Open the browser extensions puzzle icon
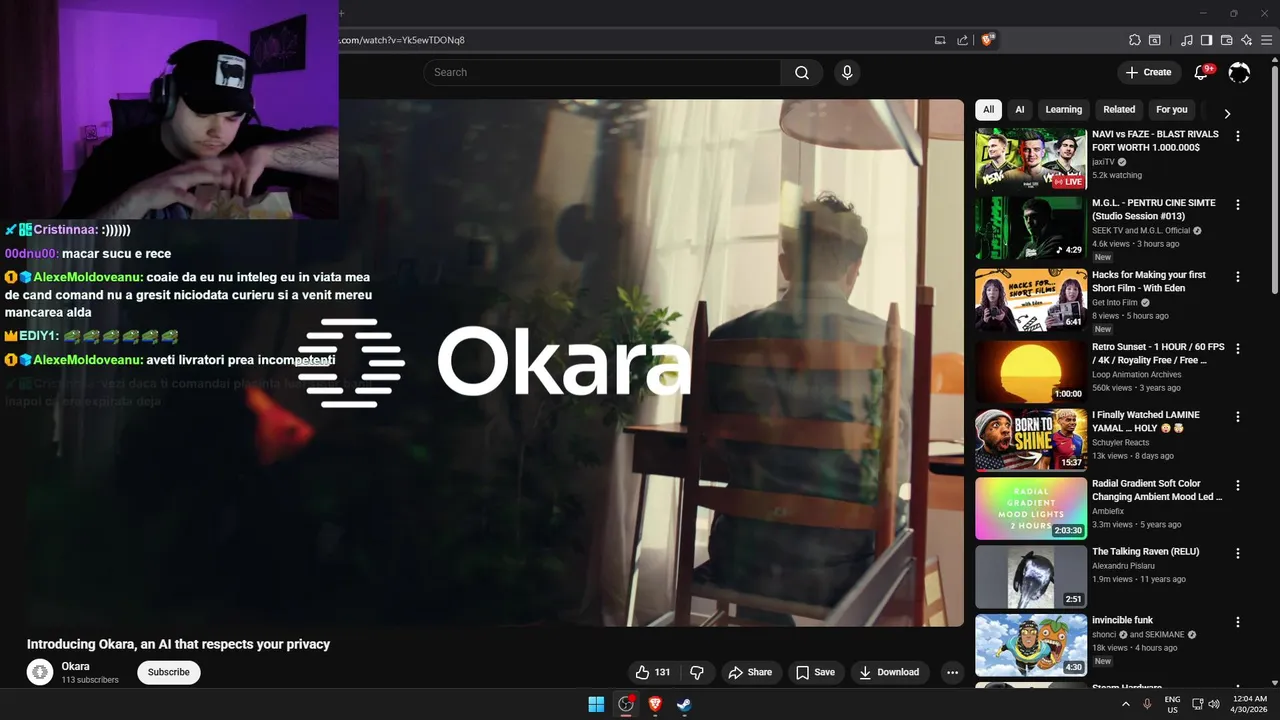Image resolution: width=1280 pixels, height=720 pixels. pos(1134,40)
